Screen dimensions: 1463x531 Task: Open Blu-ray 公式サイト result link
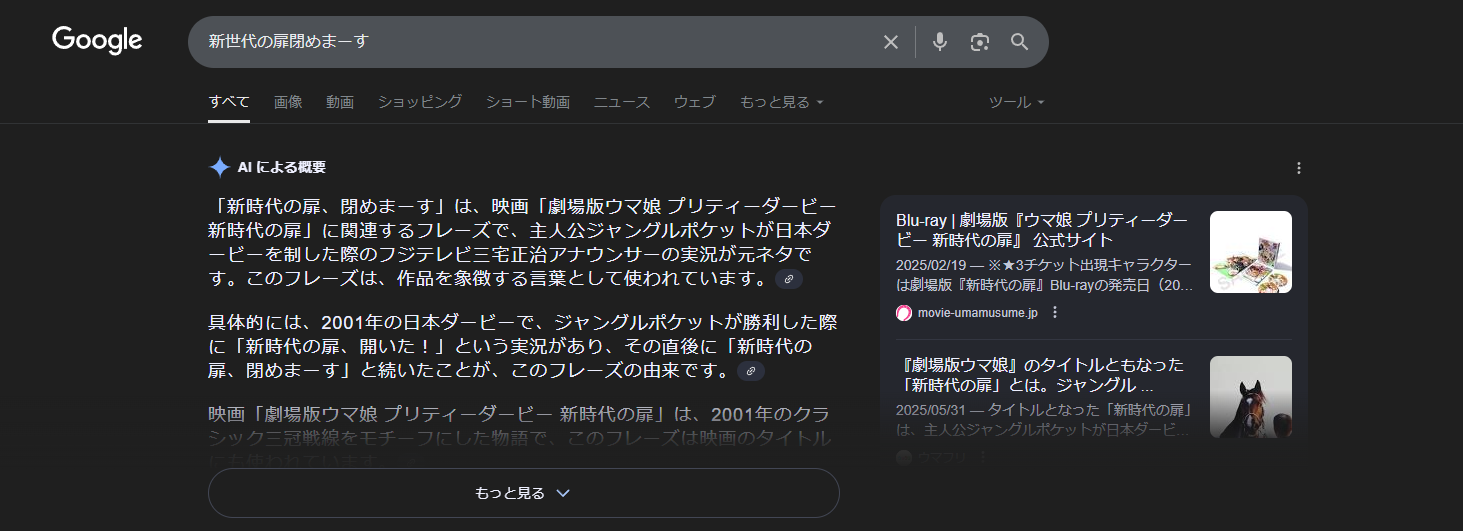pyautogui.click(x=1041, y=230)
